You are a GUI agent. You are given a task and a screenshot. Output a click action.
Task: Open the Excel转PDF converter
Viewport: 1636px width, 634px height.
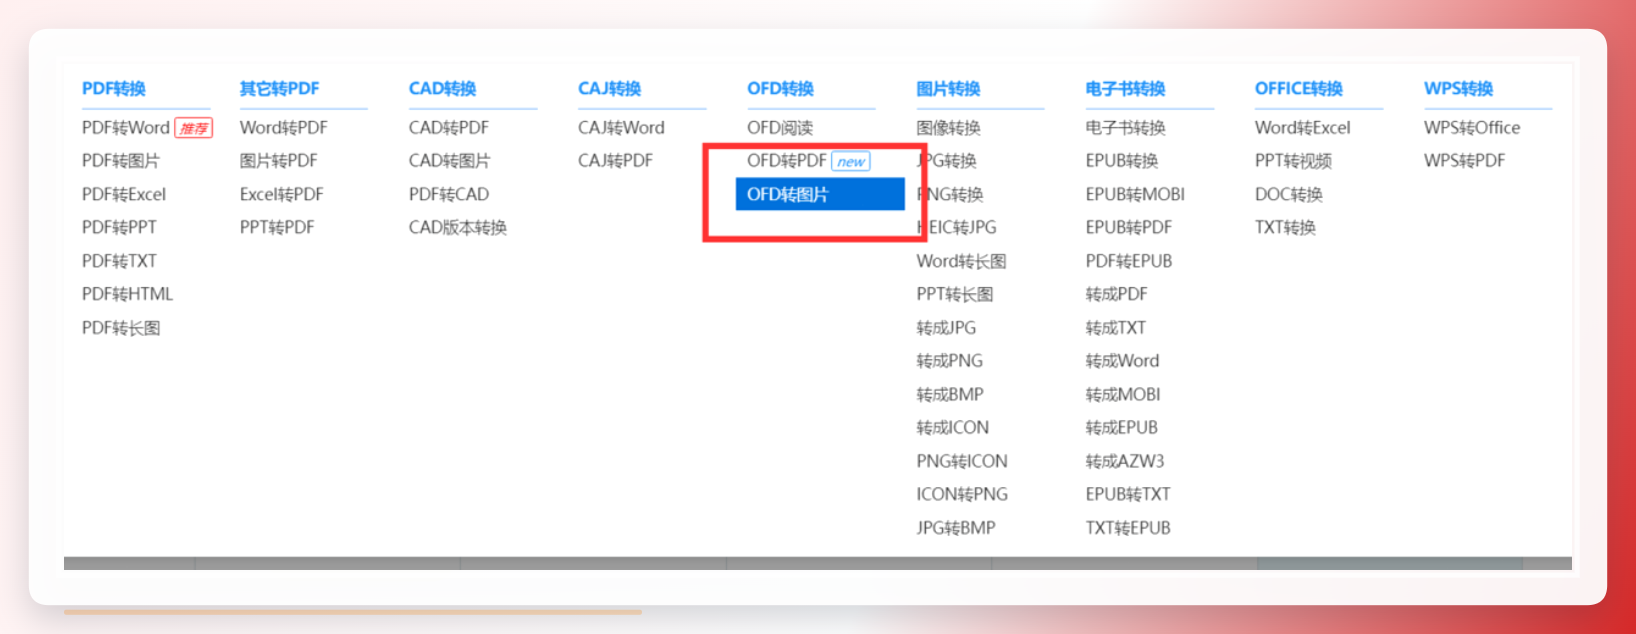pyautogui.click(x=282, y=194)
